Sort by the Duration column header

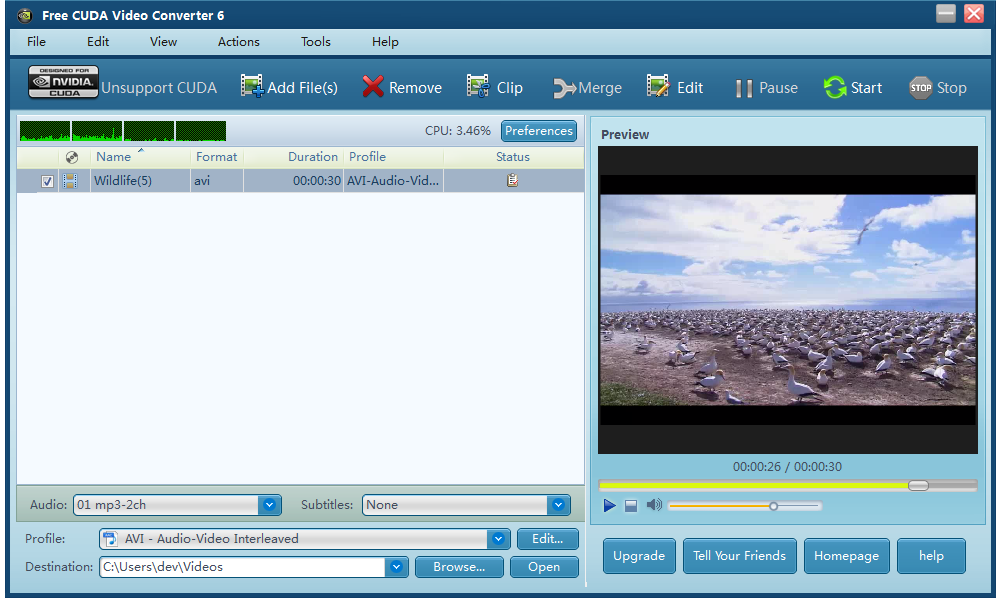312,157
